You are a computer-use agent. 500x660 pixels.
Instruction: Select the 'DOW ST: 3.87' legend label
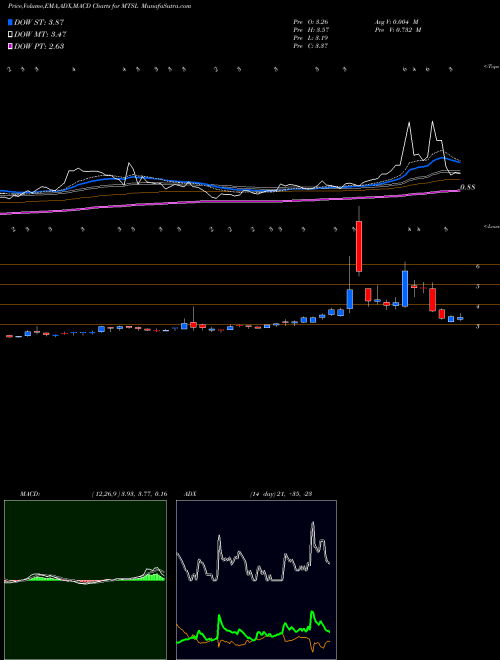tap(39, 23)
